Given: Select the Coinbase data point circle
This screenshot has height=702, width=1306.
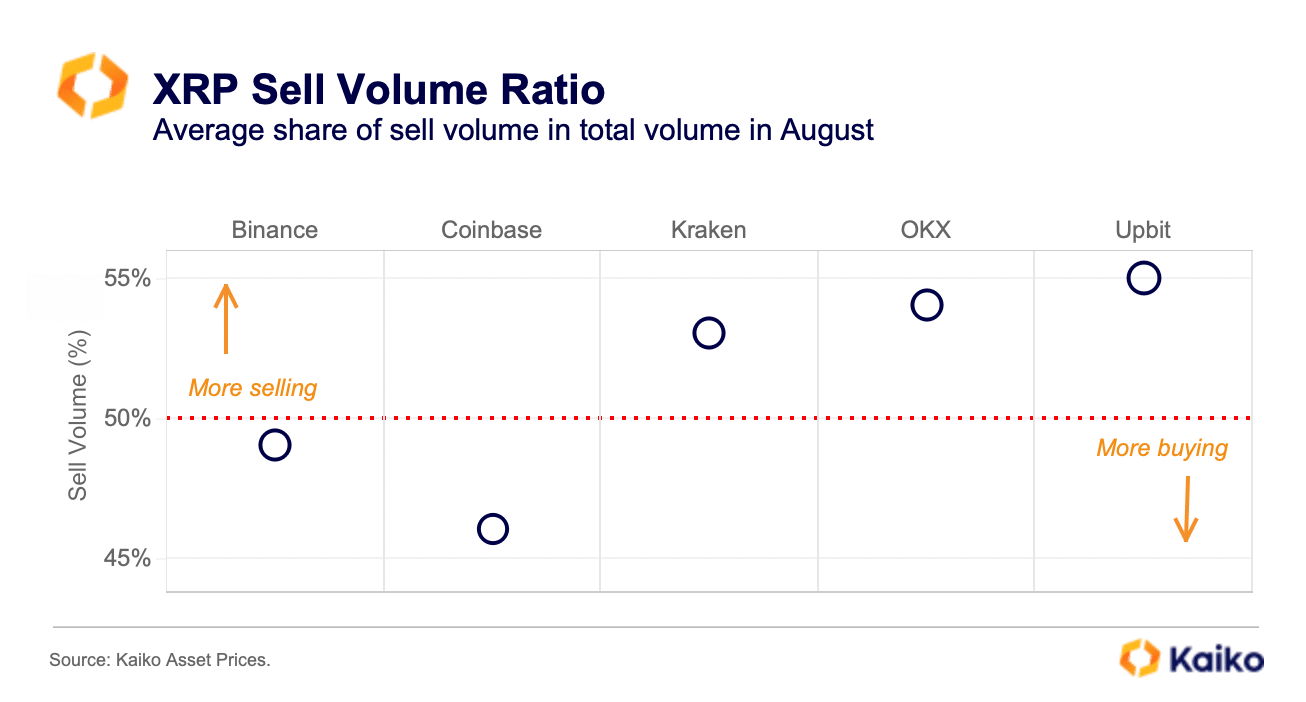Looking at the screenshot, I should 492,529.
